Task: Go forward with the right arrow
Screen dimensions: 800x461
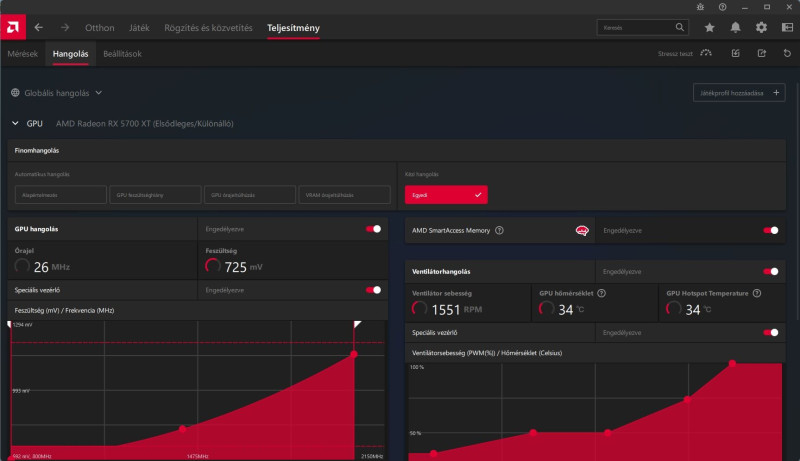Action: tap(65, 28)
